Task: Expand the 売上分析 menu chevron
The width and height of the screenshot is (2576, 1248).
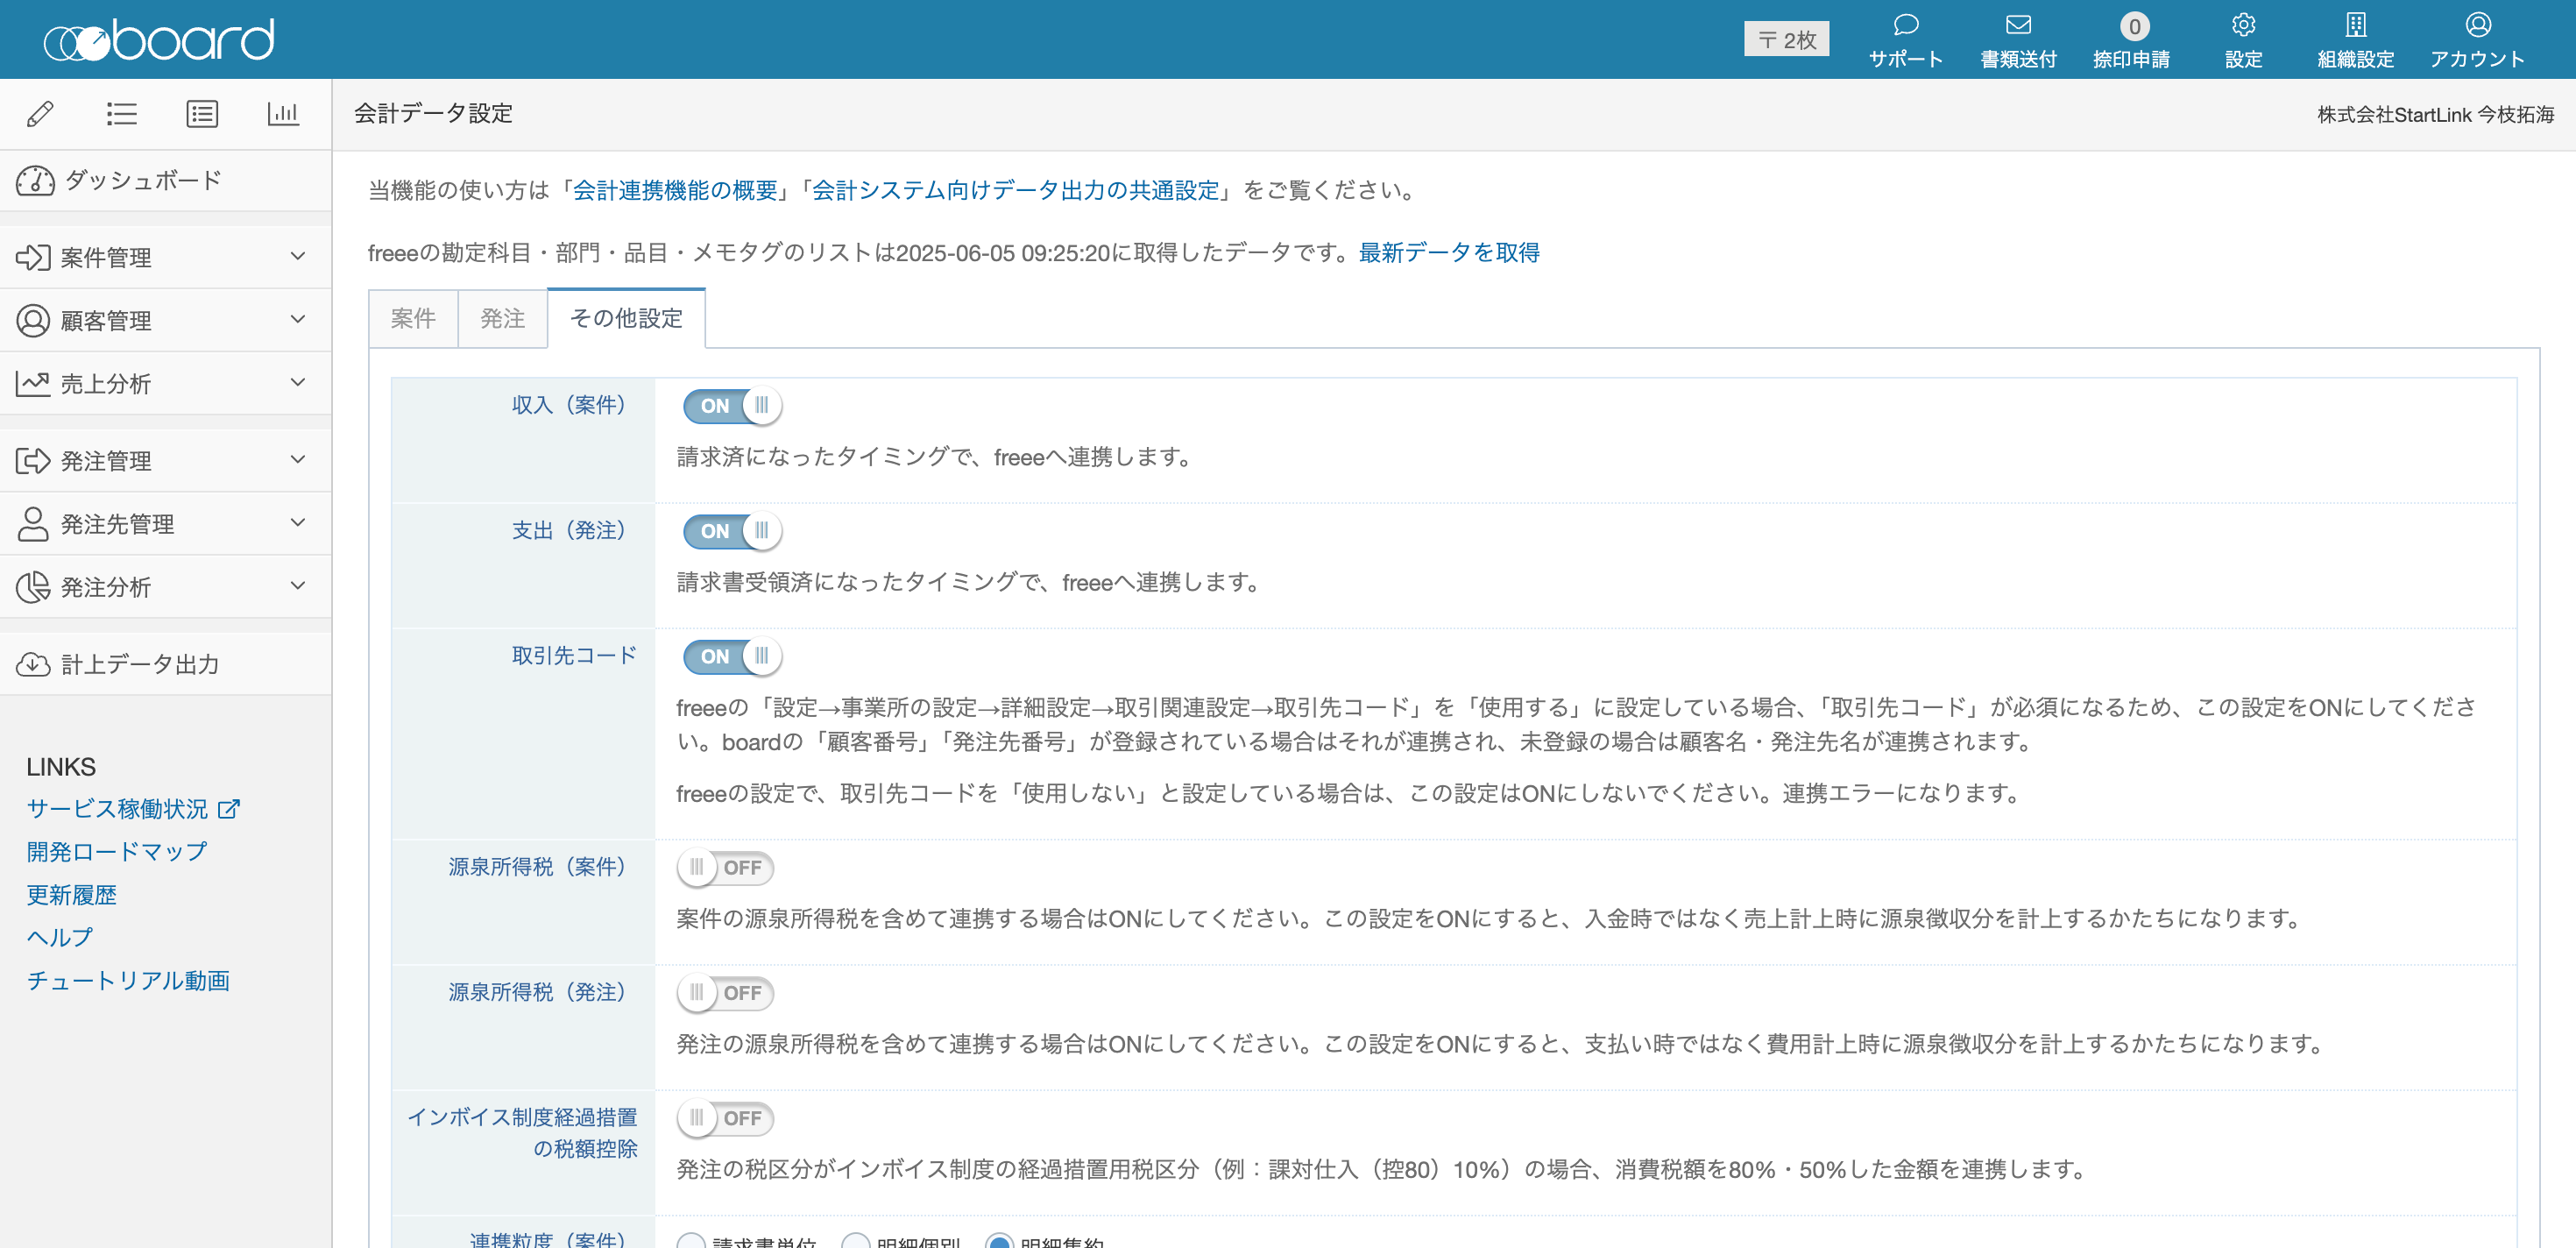Action: click(x=298, y=382)
